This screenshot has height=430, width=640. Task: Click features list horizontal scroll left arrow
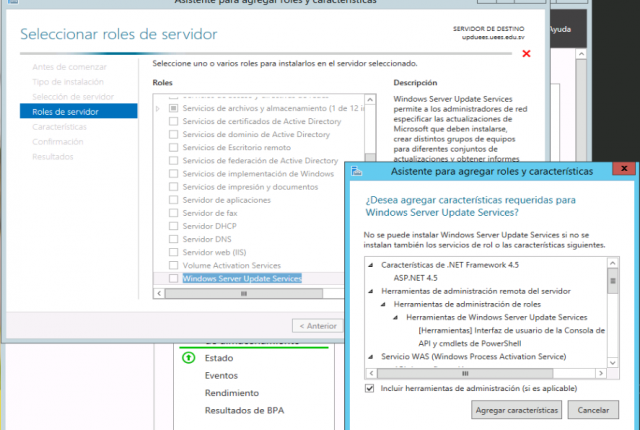tap(371, 373)
